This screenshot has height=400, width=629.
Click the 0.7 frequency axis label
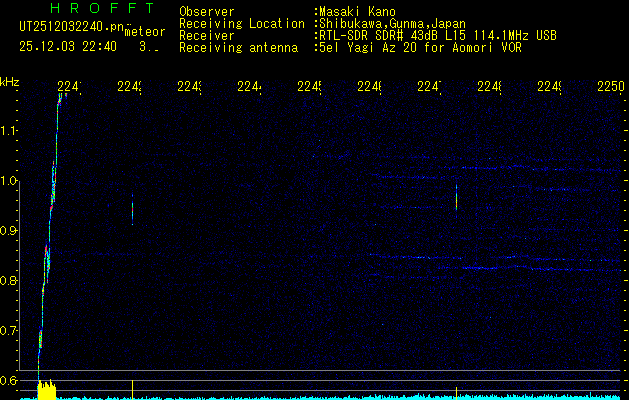(8, 331)
